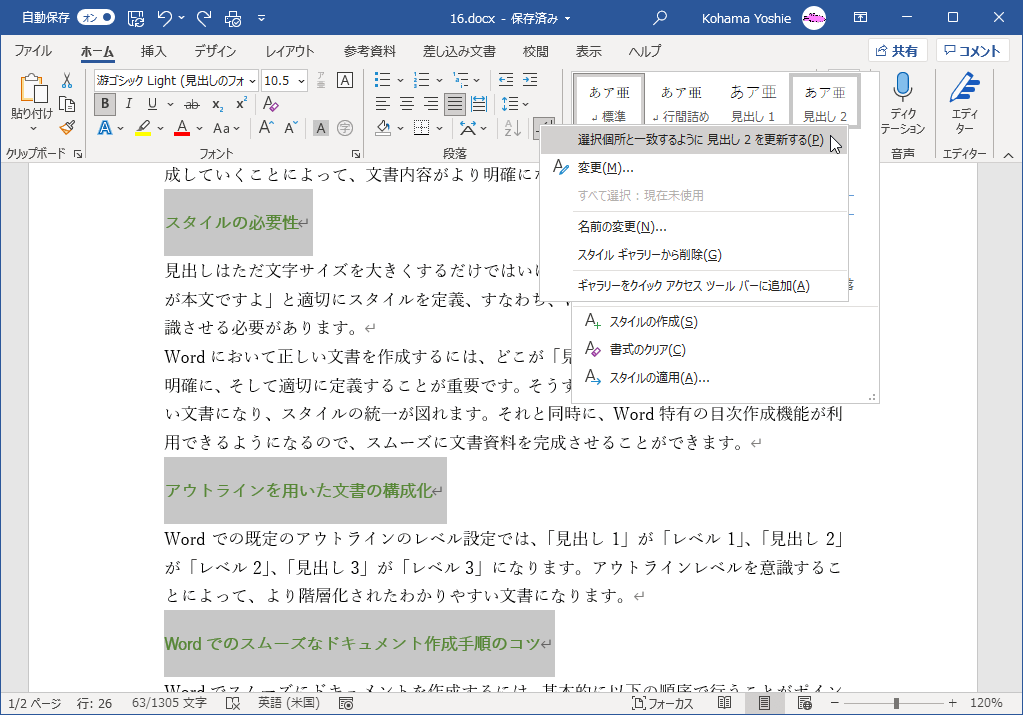Apply subscript formatting
1023x715 pixels.
217,104
